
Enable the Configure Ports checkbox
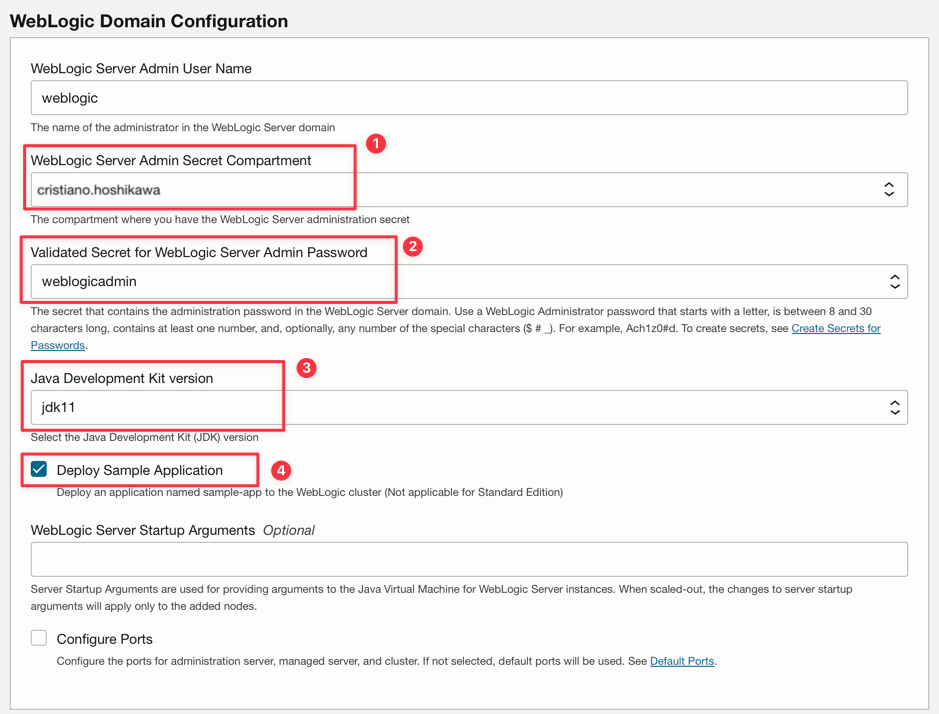39,638
